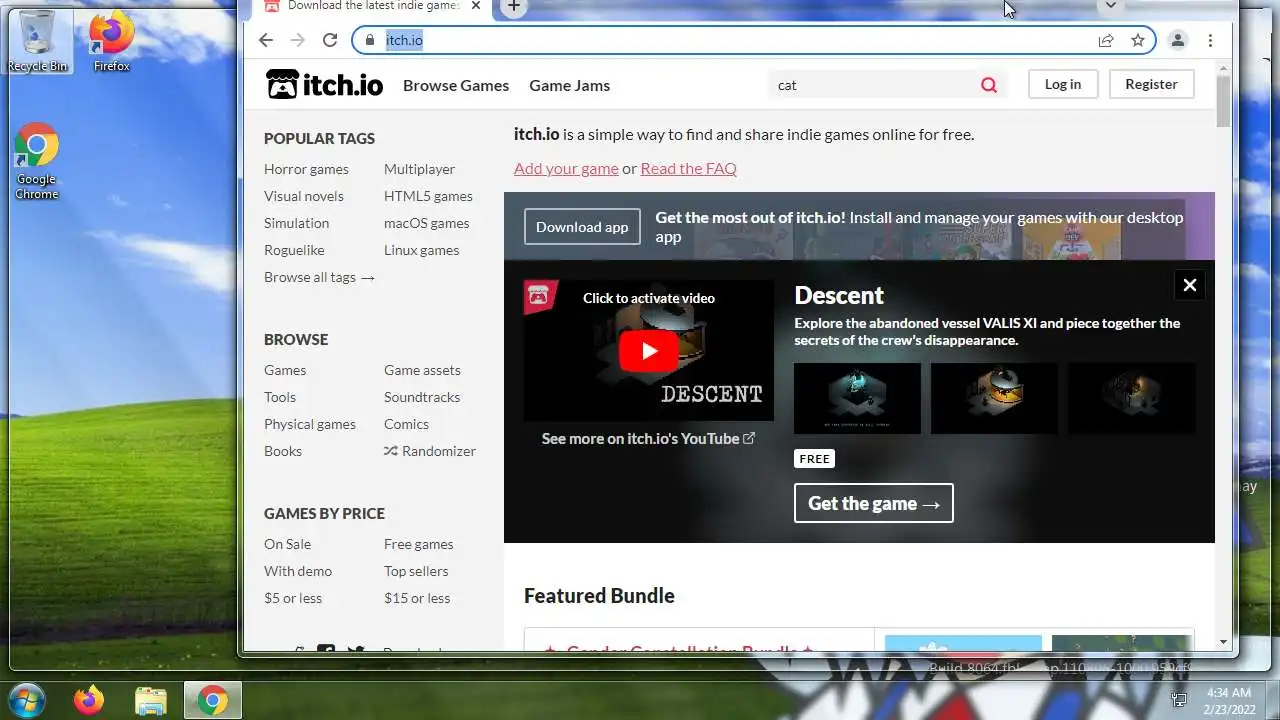
Task: Click second Descent screenshot thumbnail
Action: click(x=994, y=398)
